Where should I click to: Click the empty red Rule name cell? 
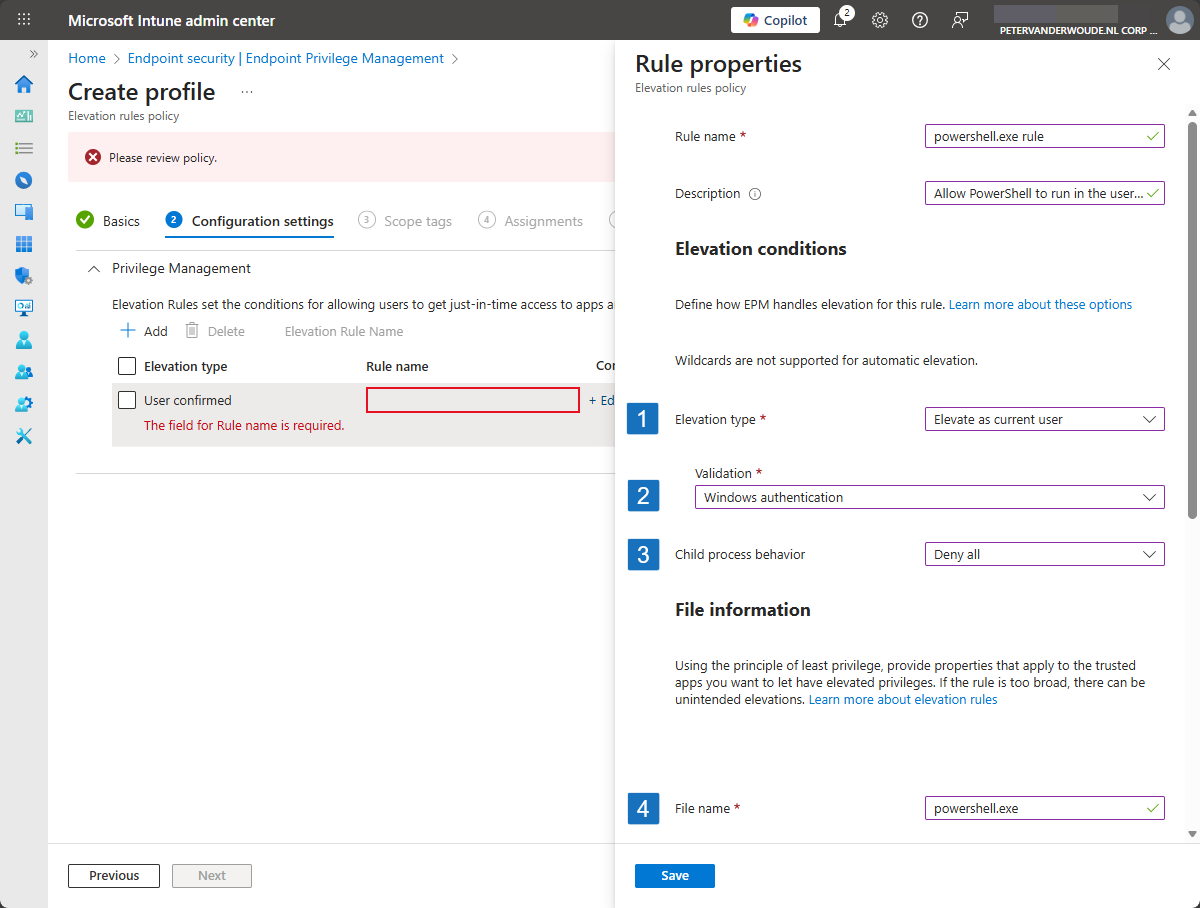pyautogui.click(x=473, y=400)
